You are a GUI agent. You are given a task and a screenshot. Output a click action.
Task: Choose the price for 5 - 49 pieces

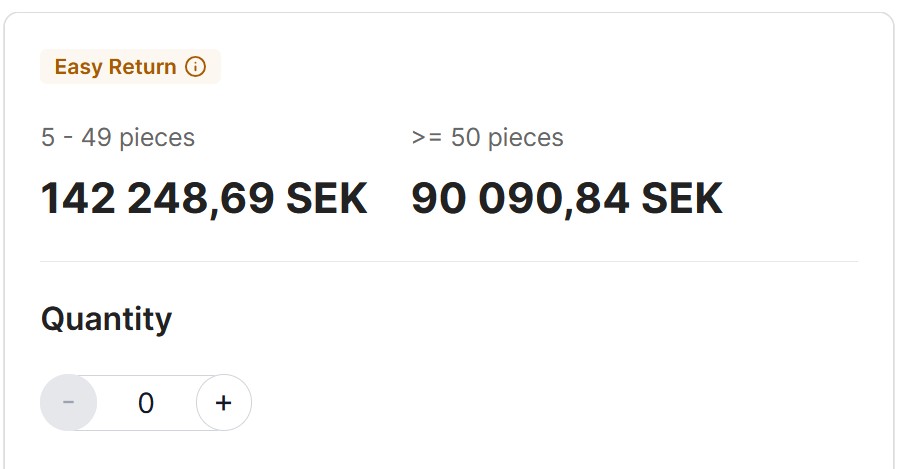pyautogui.click(x=204, y=199)
